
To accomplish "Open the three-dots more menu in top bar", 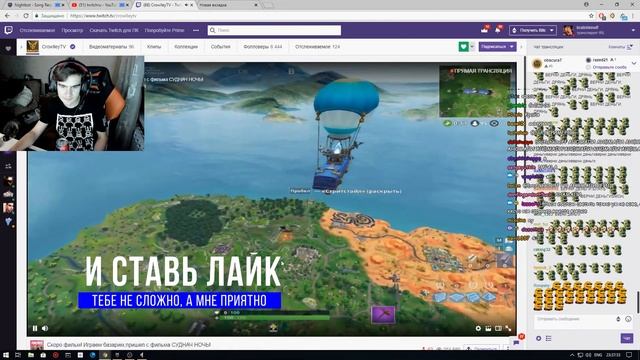I will (x=196, y=30).
